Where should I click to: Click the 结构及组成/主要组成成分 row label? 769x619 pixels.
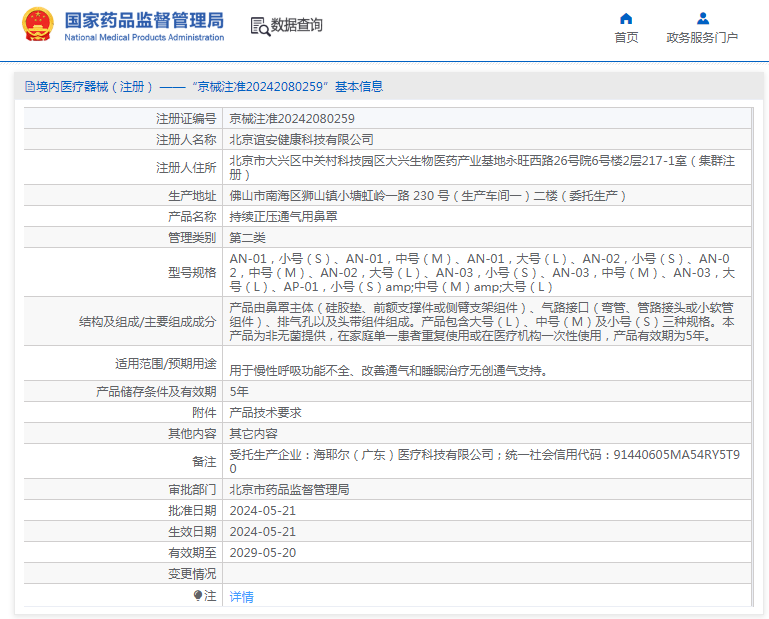[x=147, y=321]
